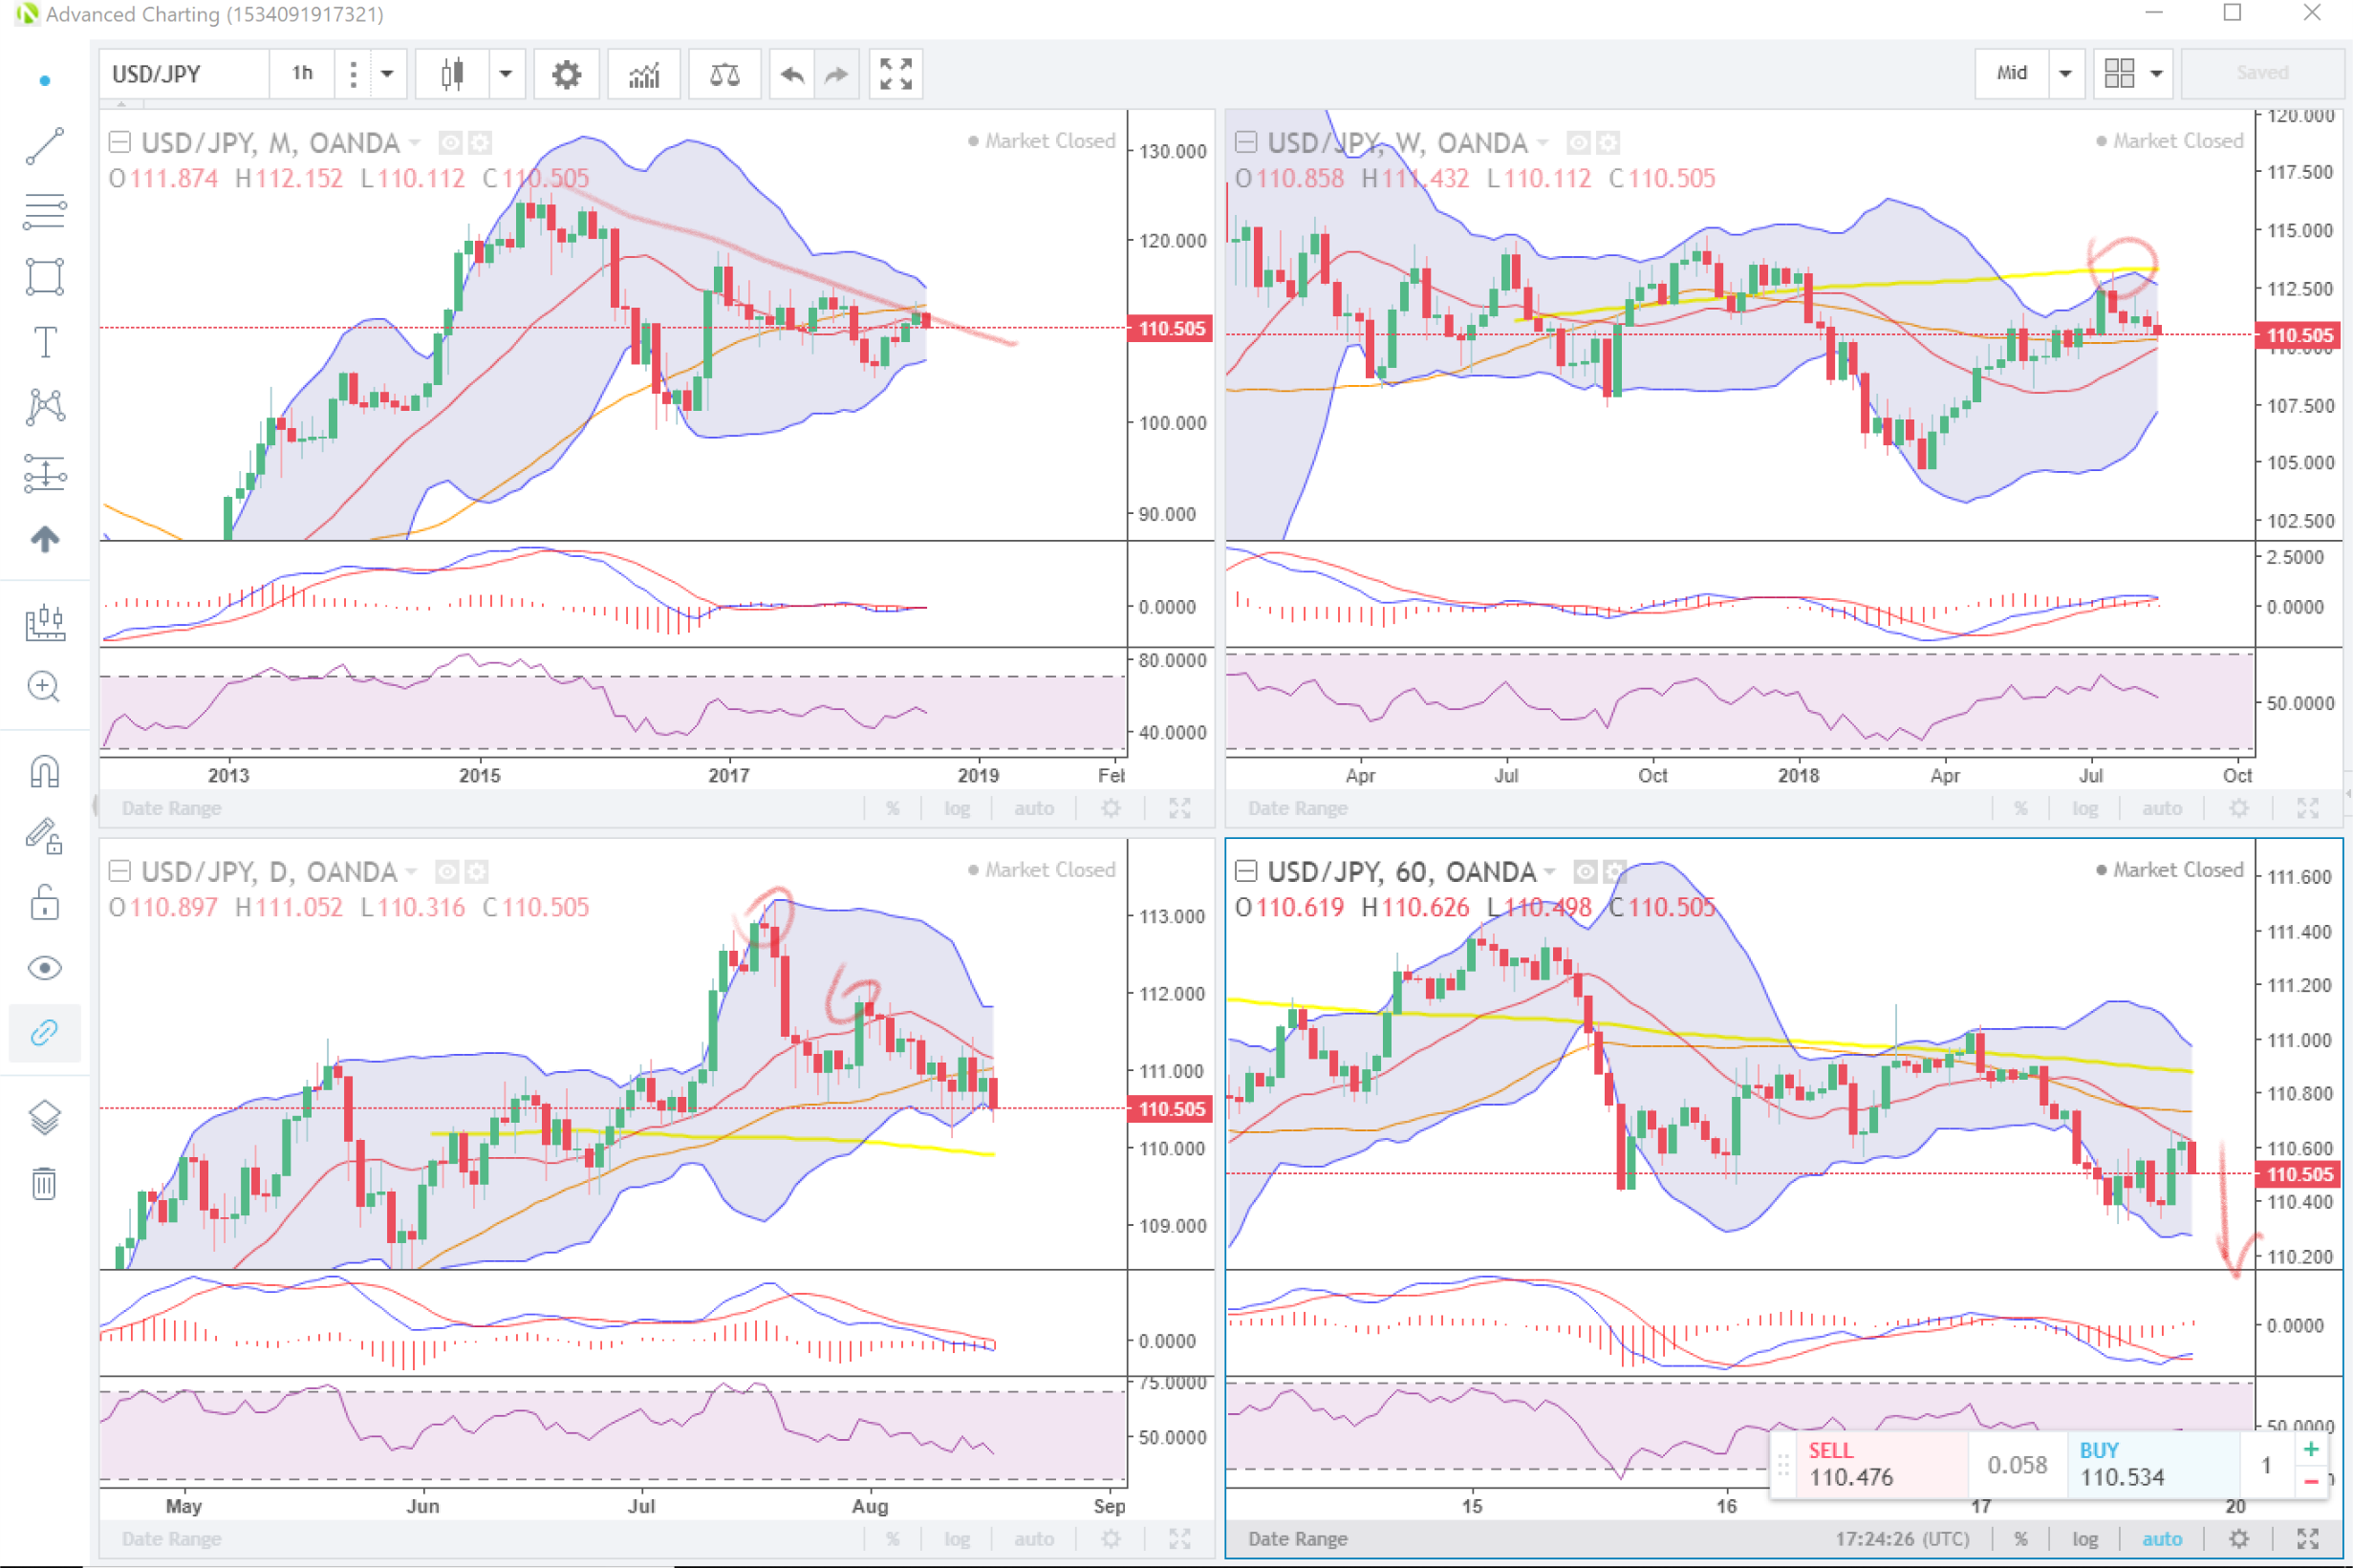This screenshot has width=2353, height=1568.
Task: Toggle auto scale on 60-minute chart
Action: coord(2161,1538)
